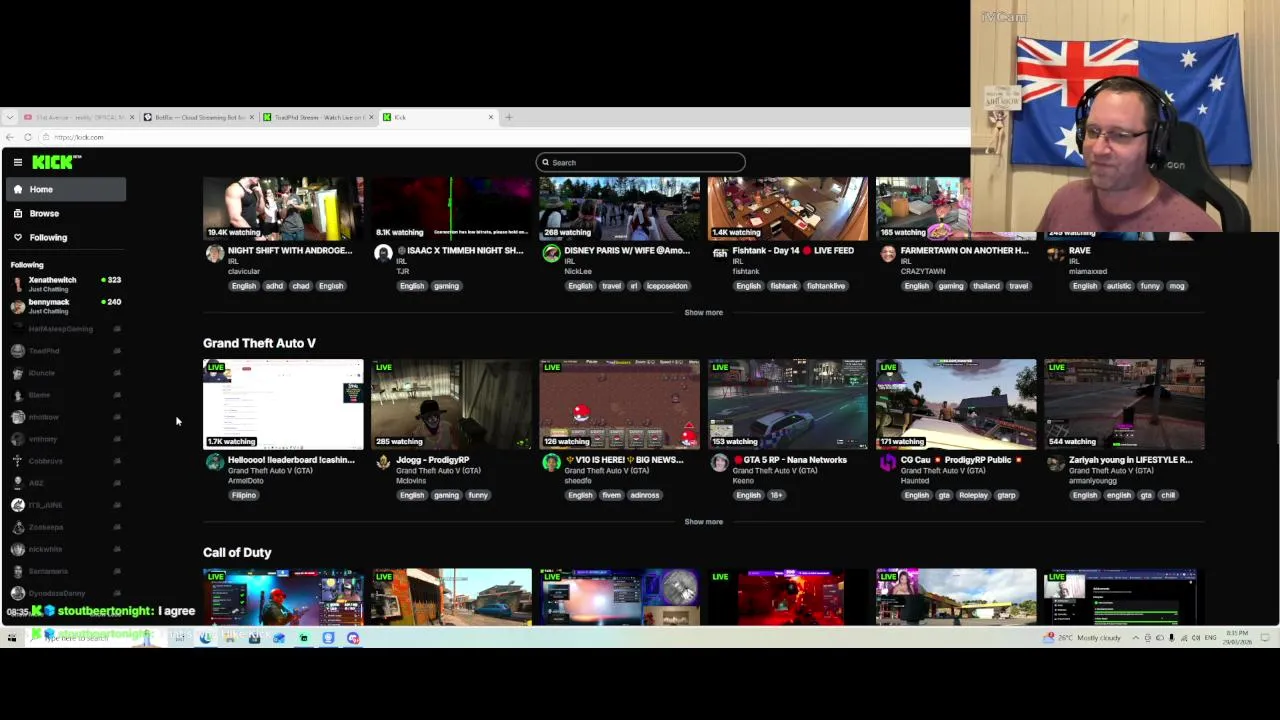Screen dimensions: 1280x720
Task: Click the Haunted channel purple avatar
Action: [887, 462]
